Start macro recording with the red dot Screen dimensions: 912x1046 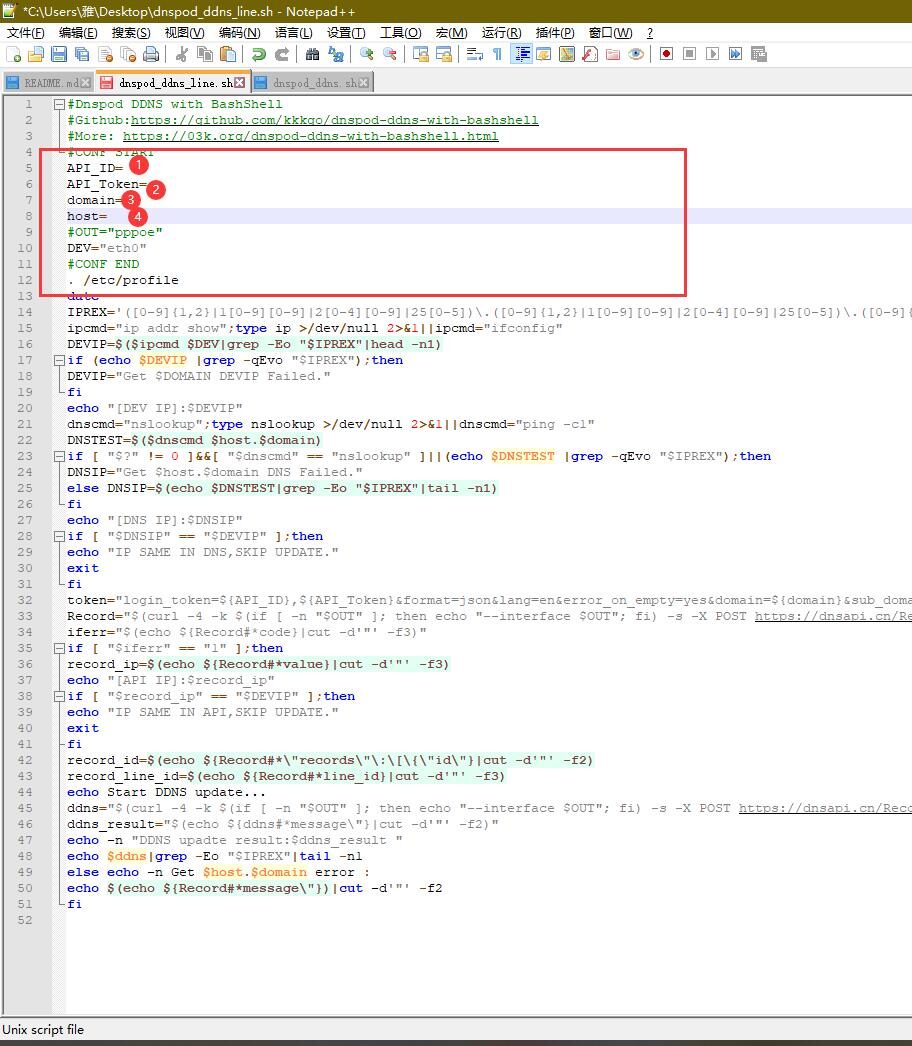point(666,54)
